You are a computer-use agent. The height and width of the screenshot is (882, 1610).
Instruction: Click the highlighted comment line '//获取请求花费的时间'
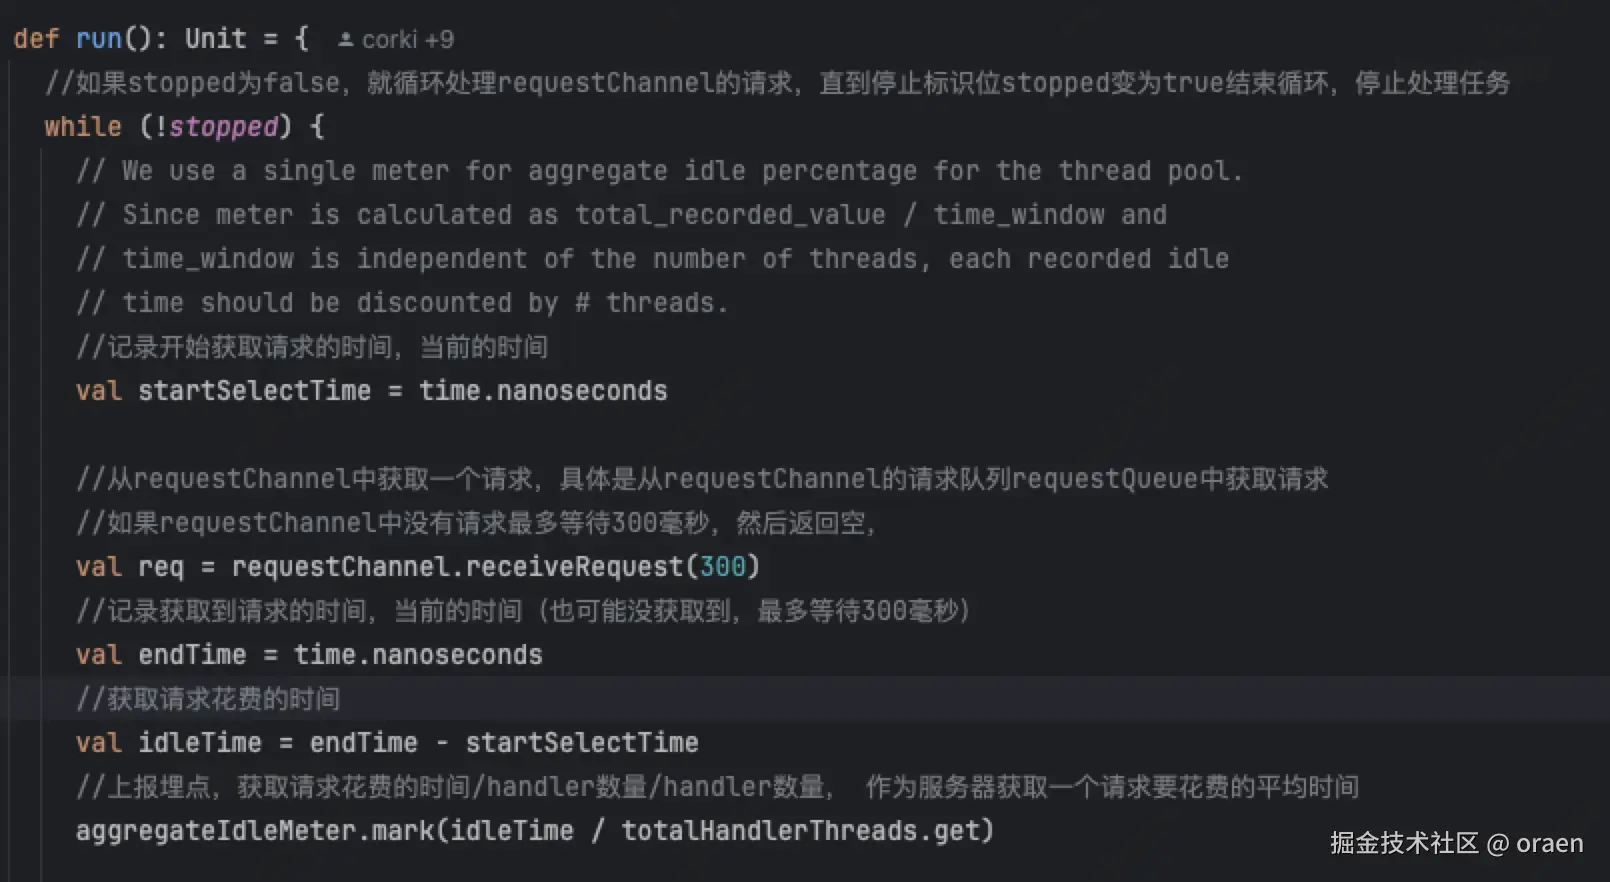[208, 699]
